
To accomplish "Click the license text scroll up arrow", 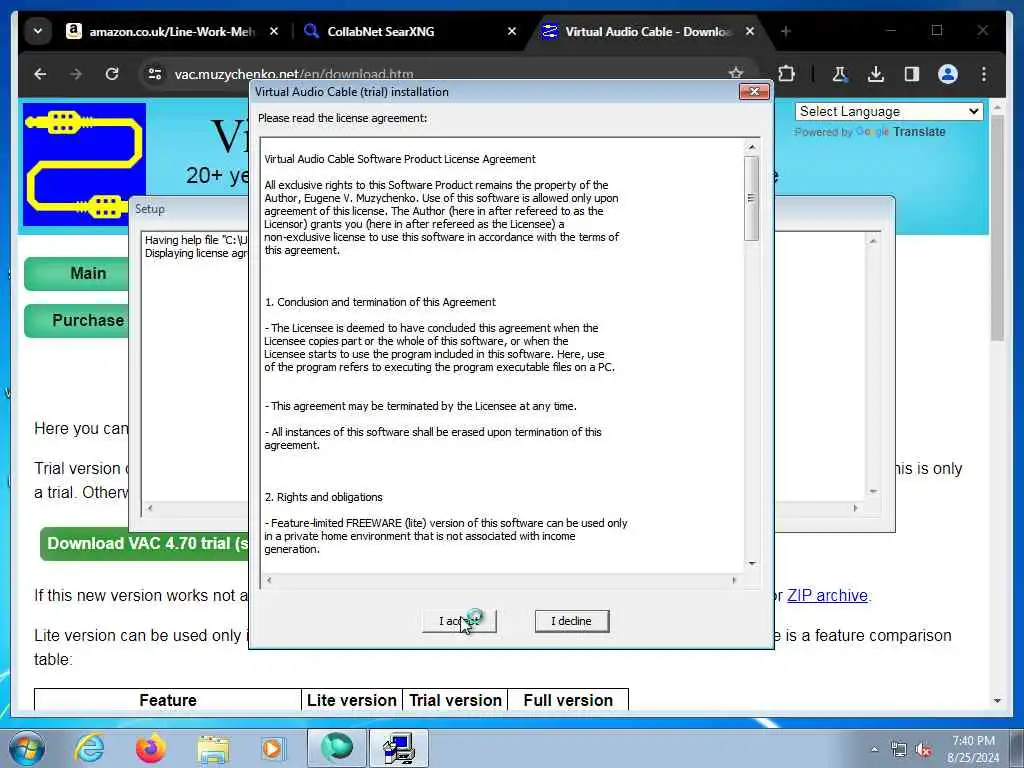I will [x=752, y=148].
